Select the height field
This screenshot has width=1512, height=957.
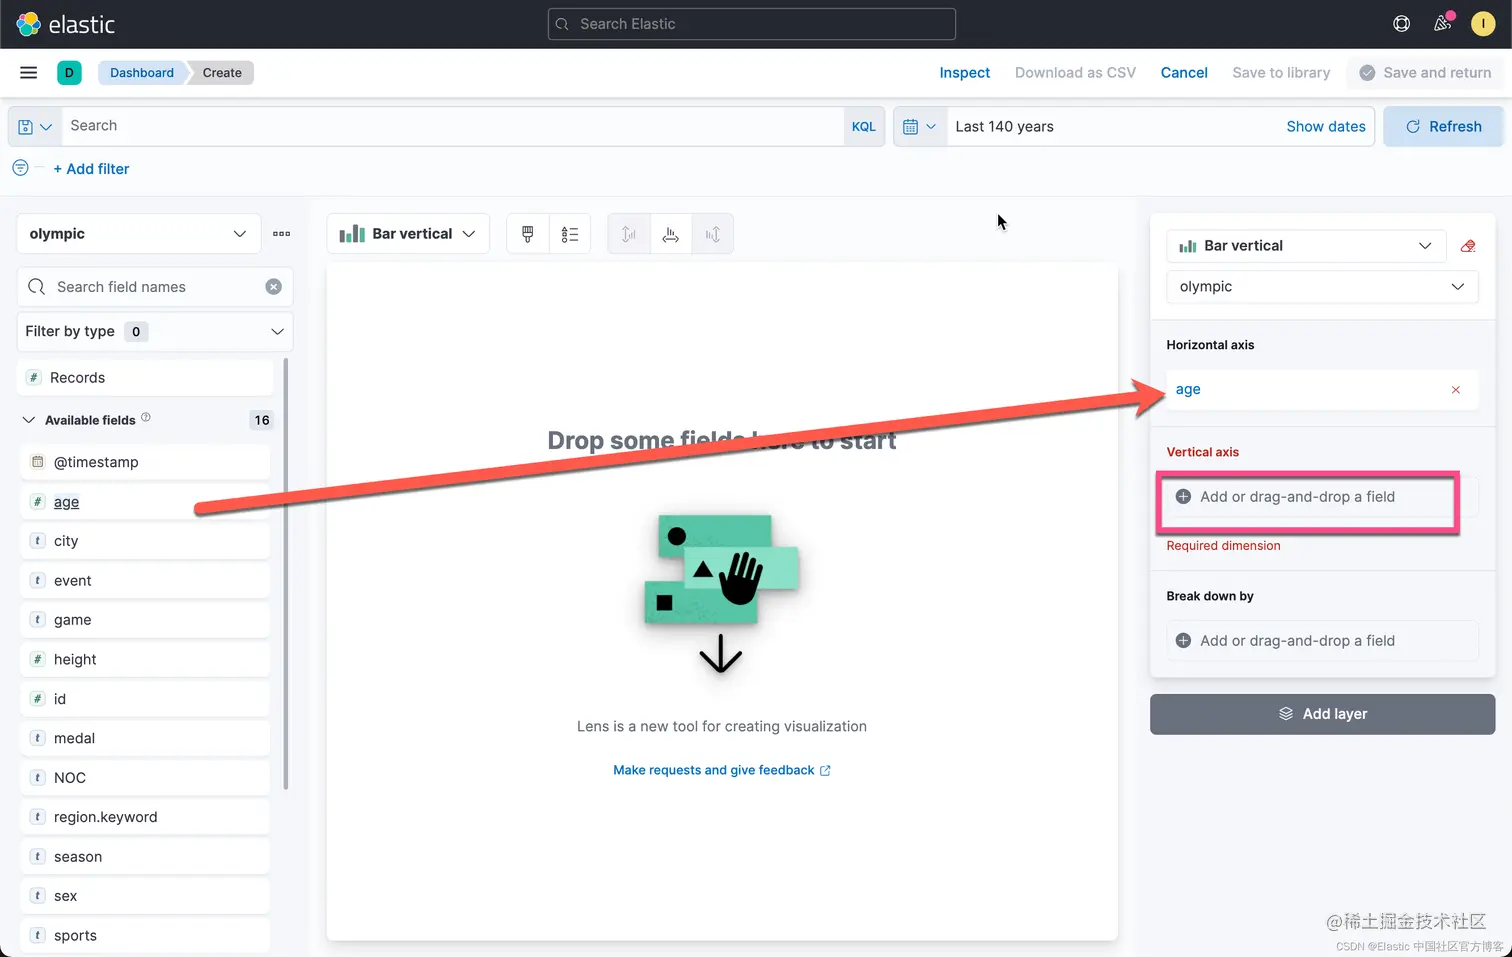coord(145,659)
